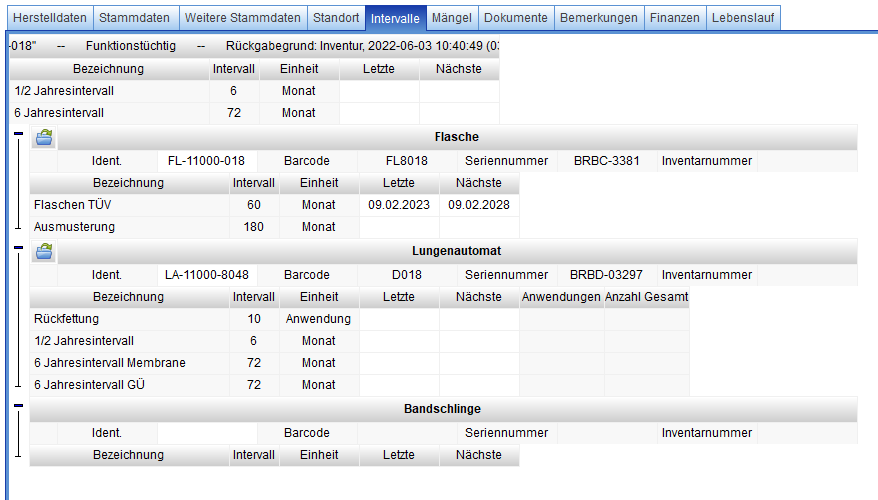This screenshot has width=878, height=500.
Task: Select the Lungenautomat serial number BRBD-03297
Action: [604, 275]
